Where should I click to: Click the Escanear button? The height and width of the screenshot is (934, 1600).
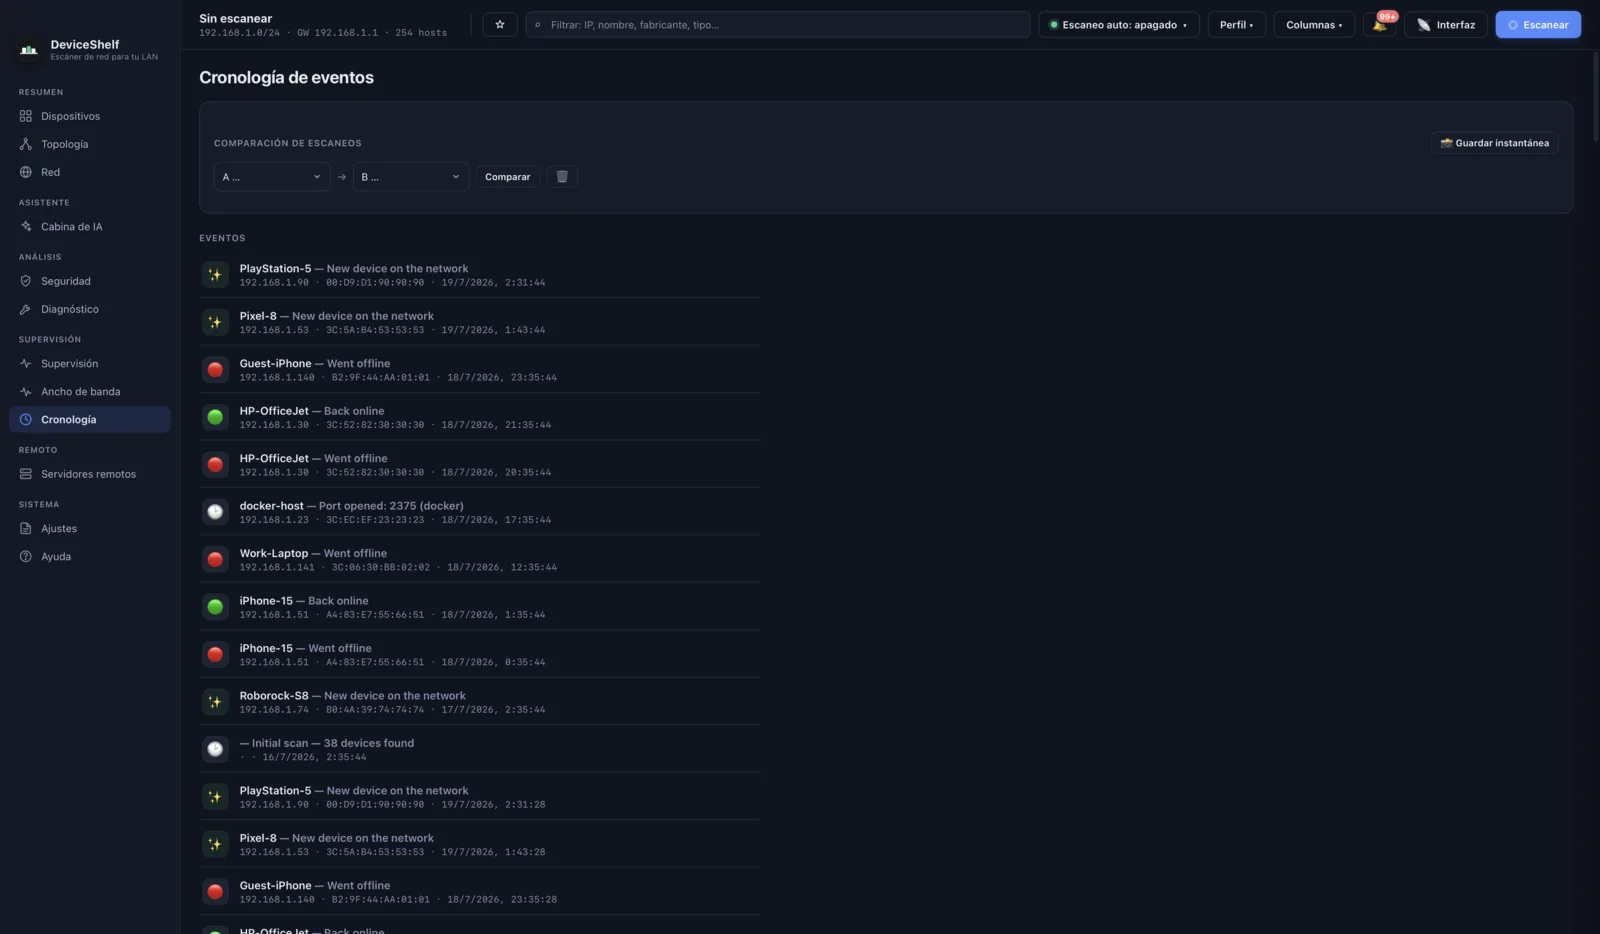pos(1538,25)
